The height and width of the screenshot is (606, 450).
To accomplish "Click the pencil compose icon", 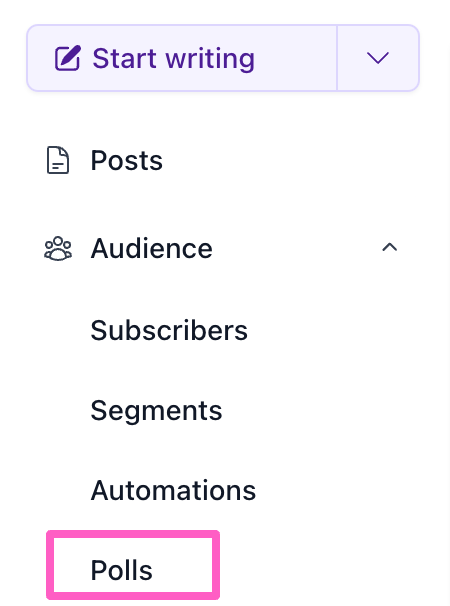I will point(68,58).
